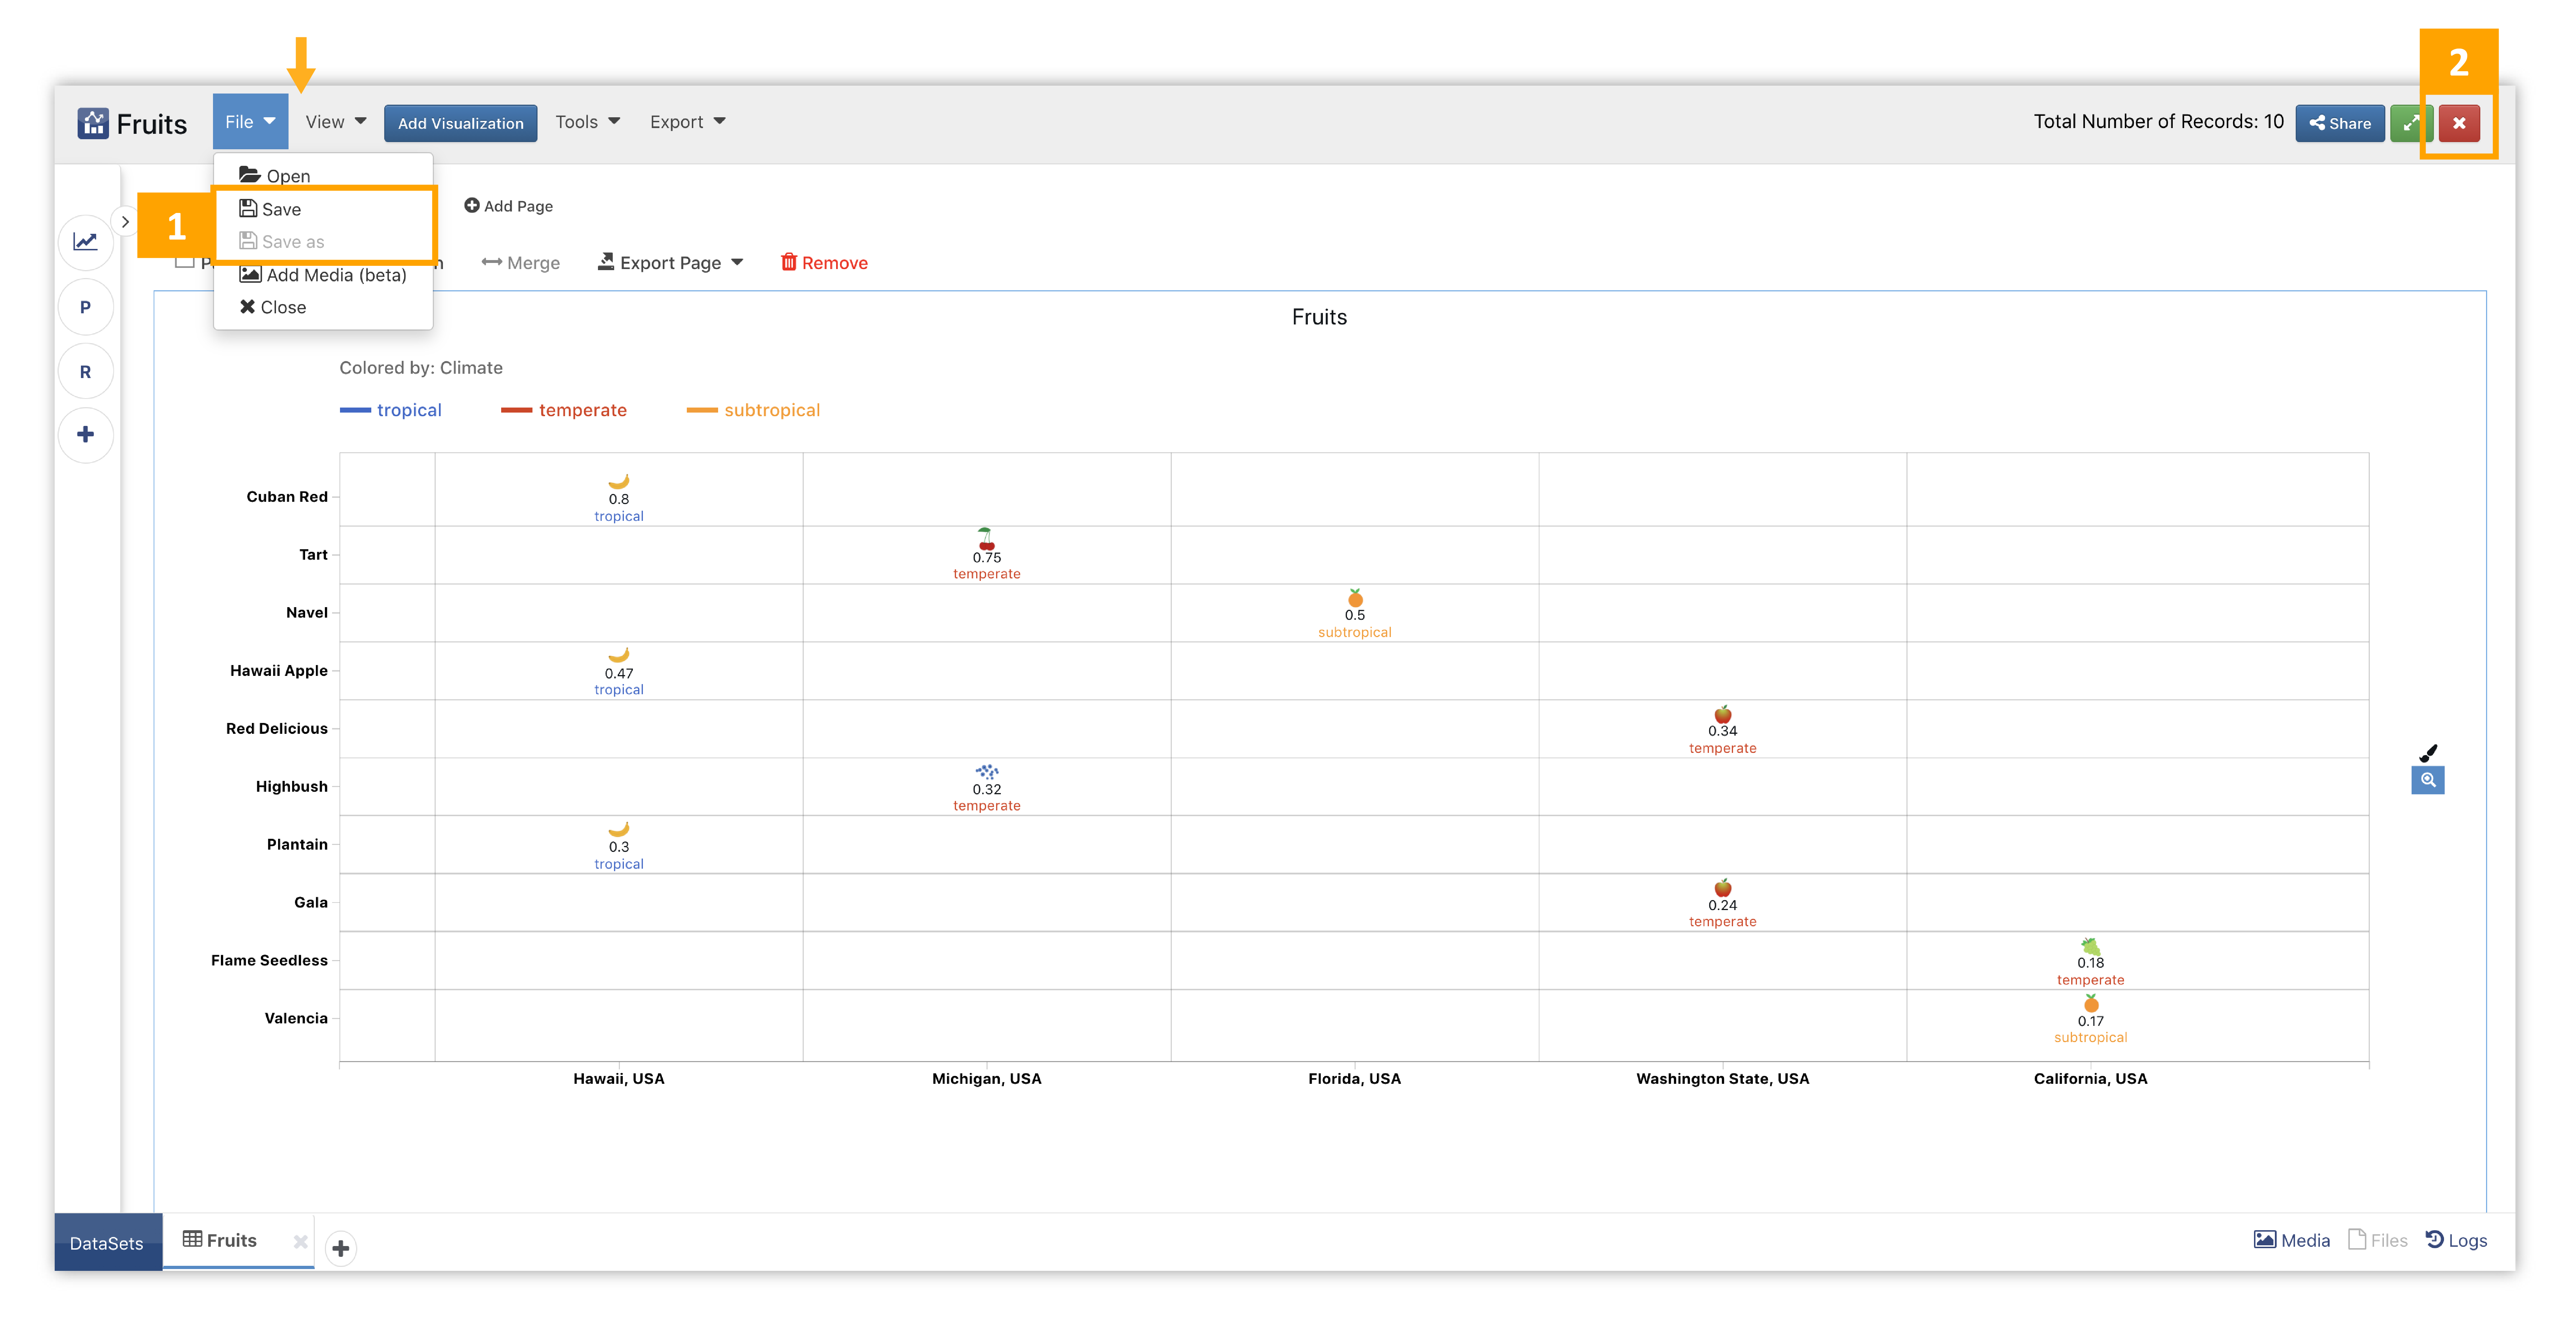Expand the Export dropdown

click(x=687, y=122)
